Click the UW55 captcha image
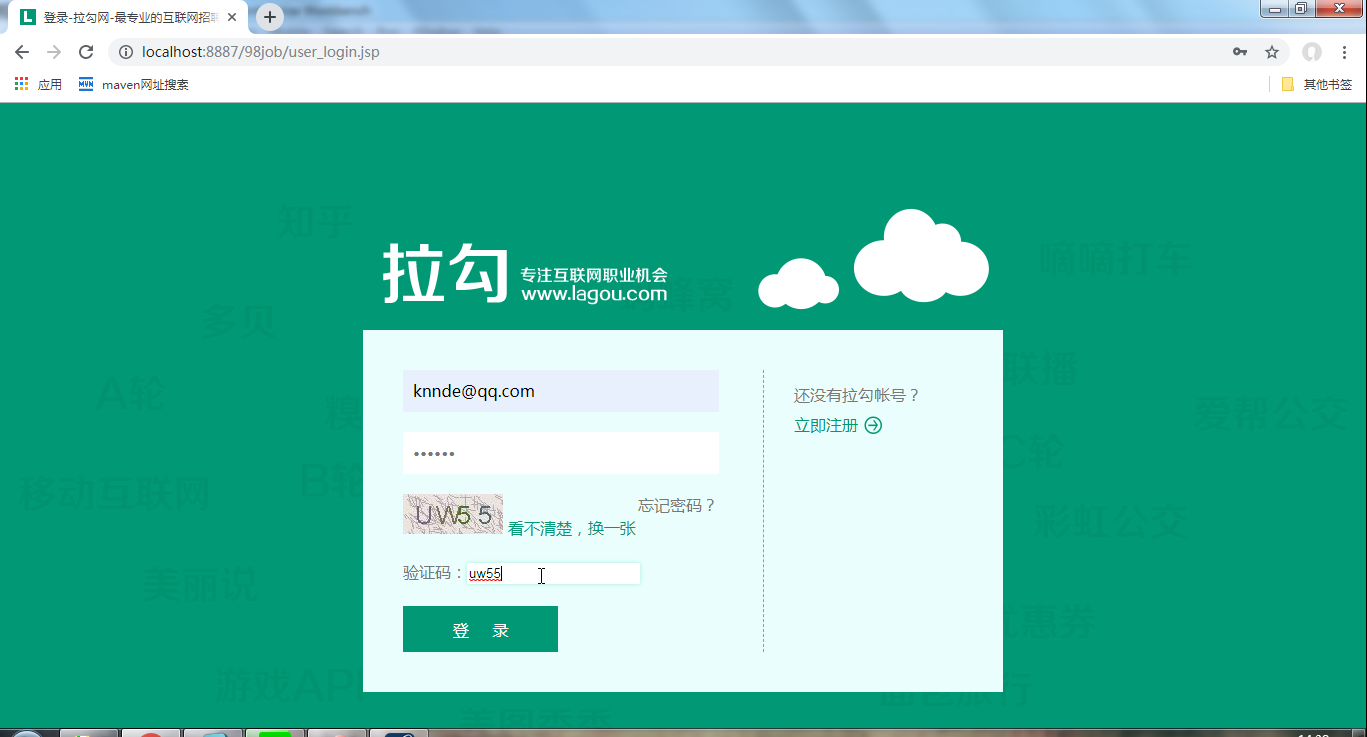1367x737 pixels. 453,514
